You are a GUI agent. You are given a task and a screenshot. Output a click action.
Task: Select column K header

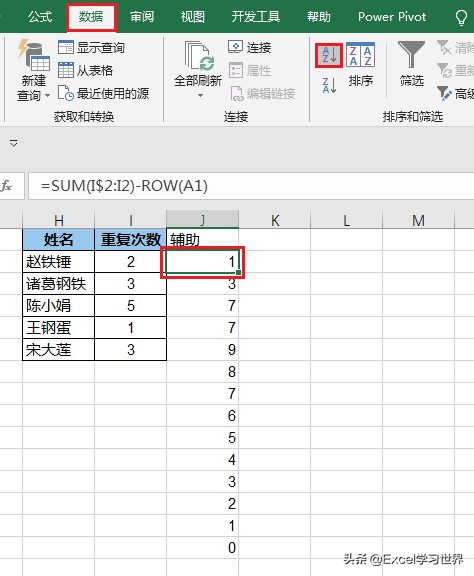point(274,220)
